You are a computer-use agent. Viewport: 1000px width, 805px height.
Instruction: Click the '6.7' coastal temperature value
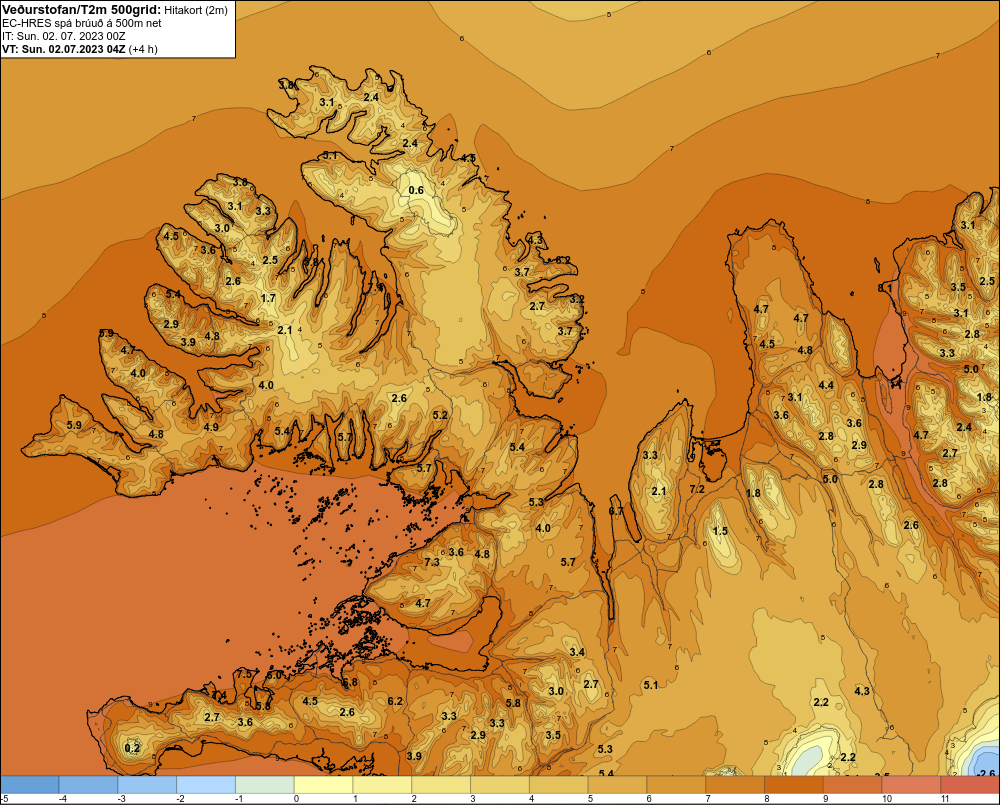pos(615,511)
